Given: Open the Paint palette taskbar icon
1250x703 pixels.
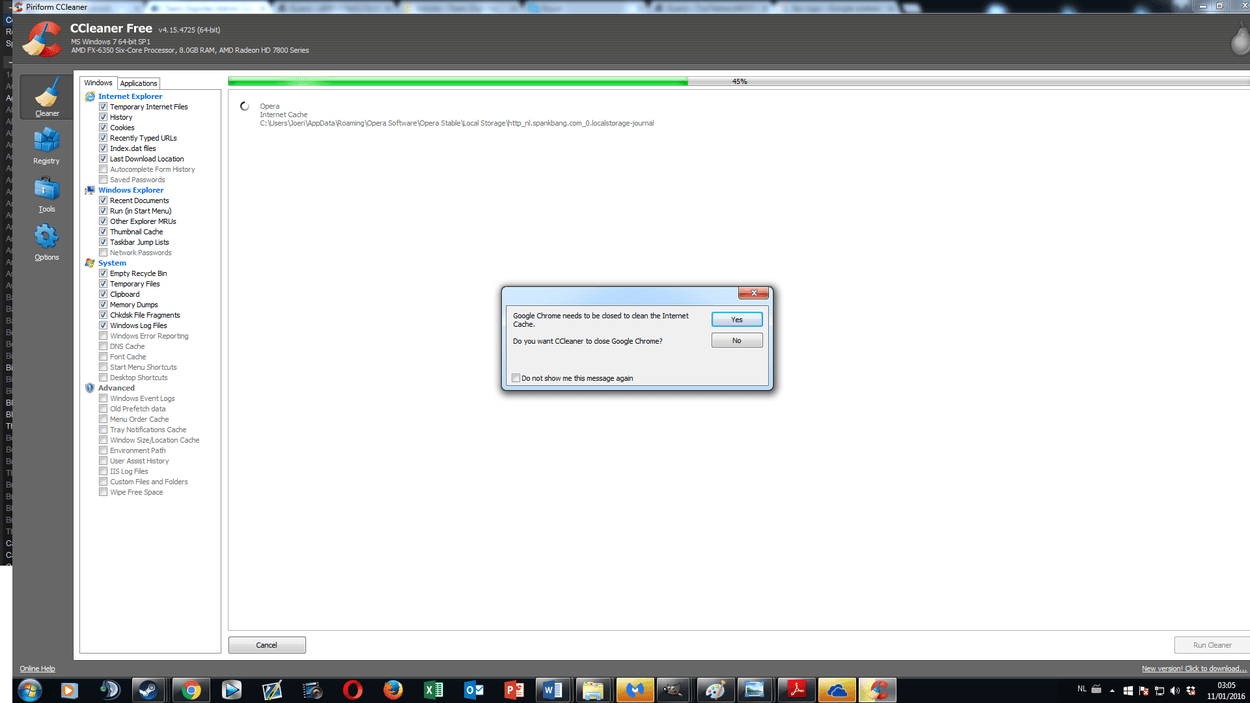Looking at the screenshot, I should [715, 690].
